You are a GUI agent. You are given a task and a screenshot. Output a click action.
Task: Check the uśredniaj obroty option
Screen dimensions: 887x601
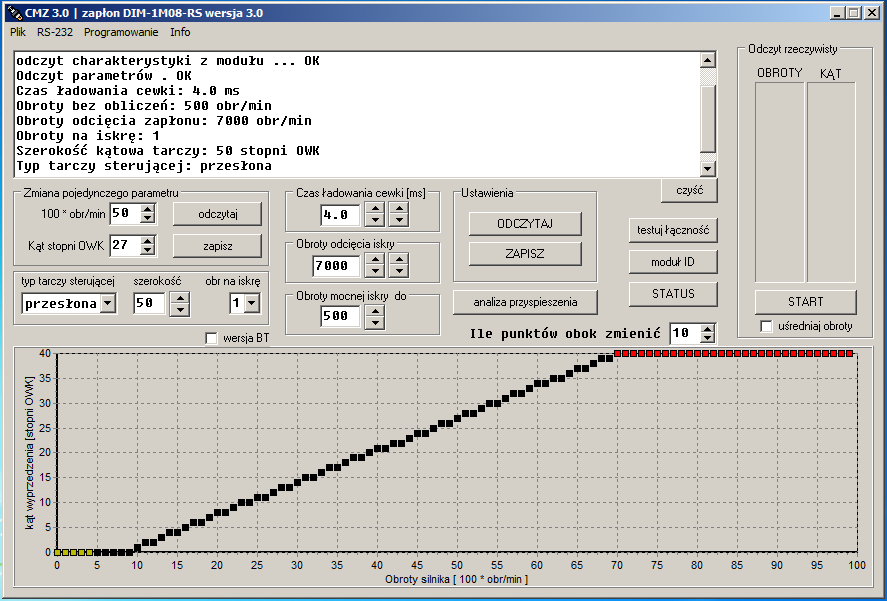pyautogui.click(x=766, y=326)
